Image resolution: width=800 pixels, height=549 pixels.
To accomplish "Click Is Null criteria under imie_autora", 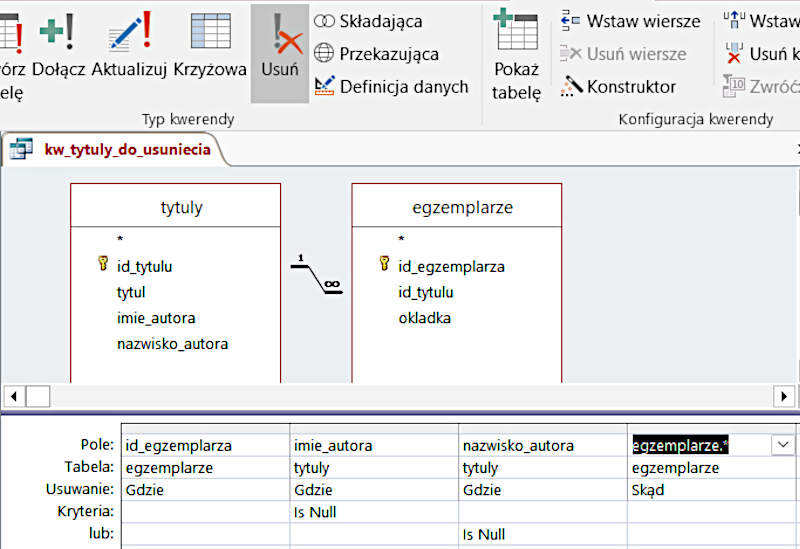I will click(x=374, y=512).
